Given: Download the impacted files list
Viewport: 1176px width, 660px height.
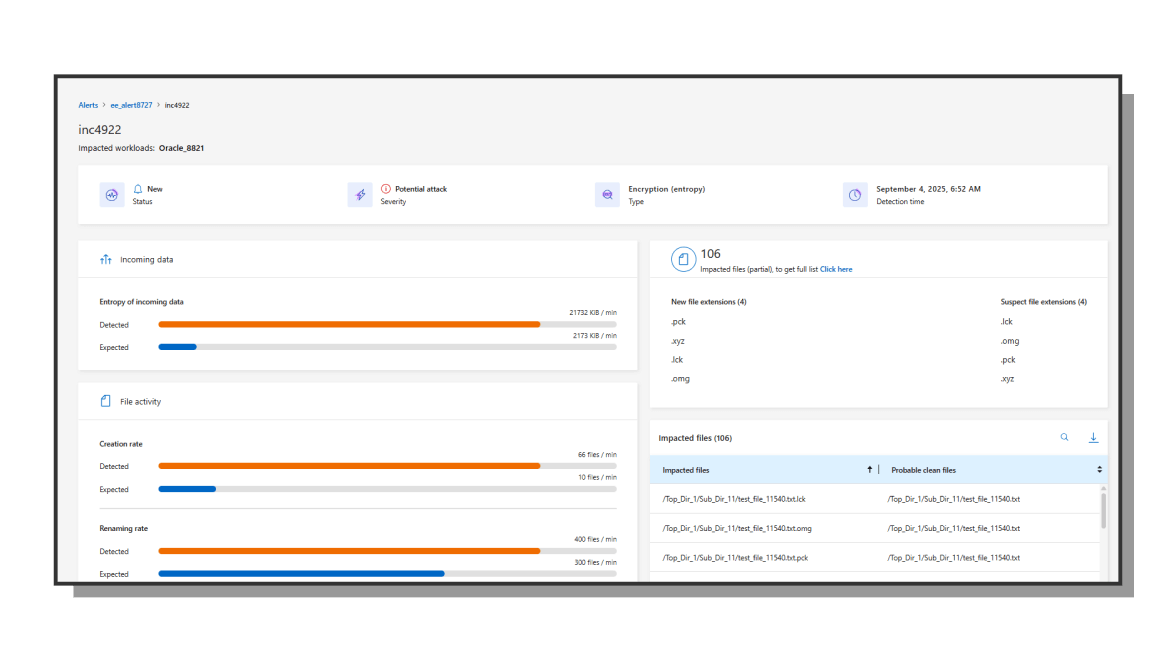Looking at the screenshot, I should pos(1093,438).
